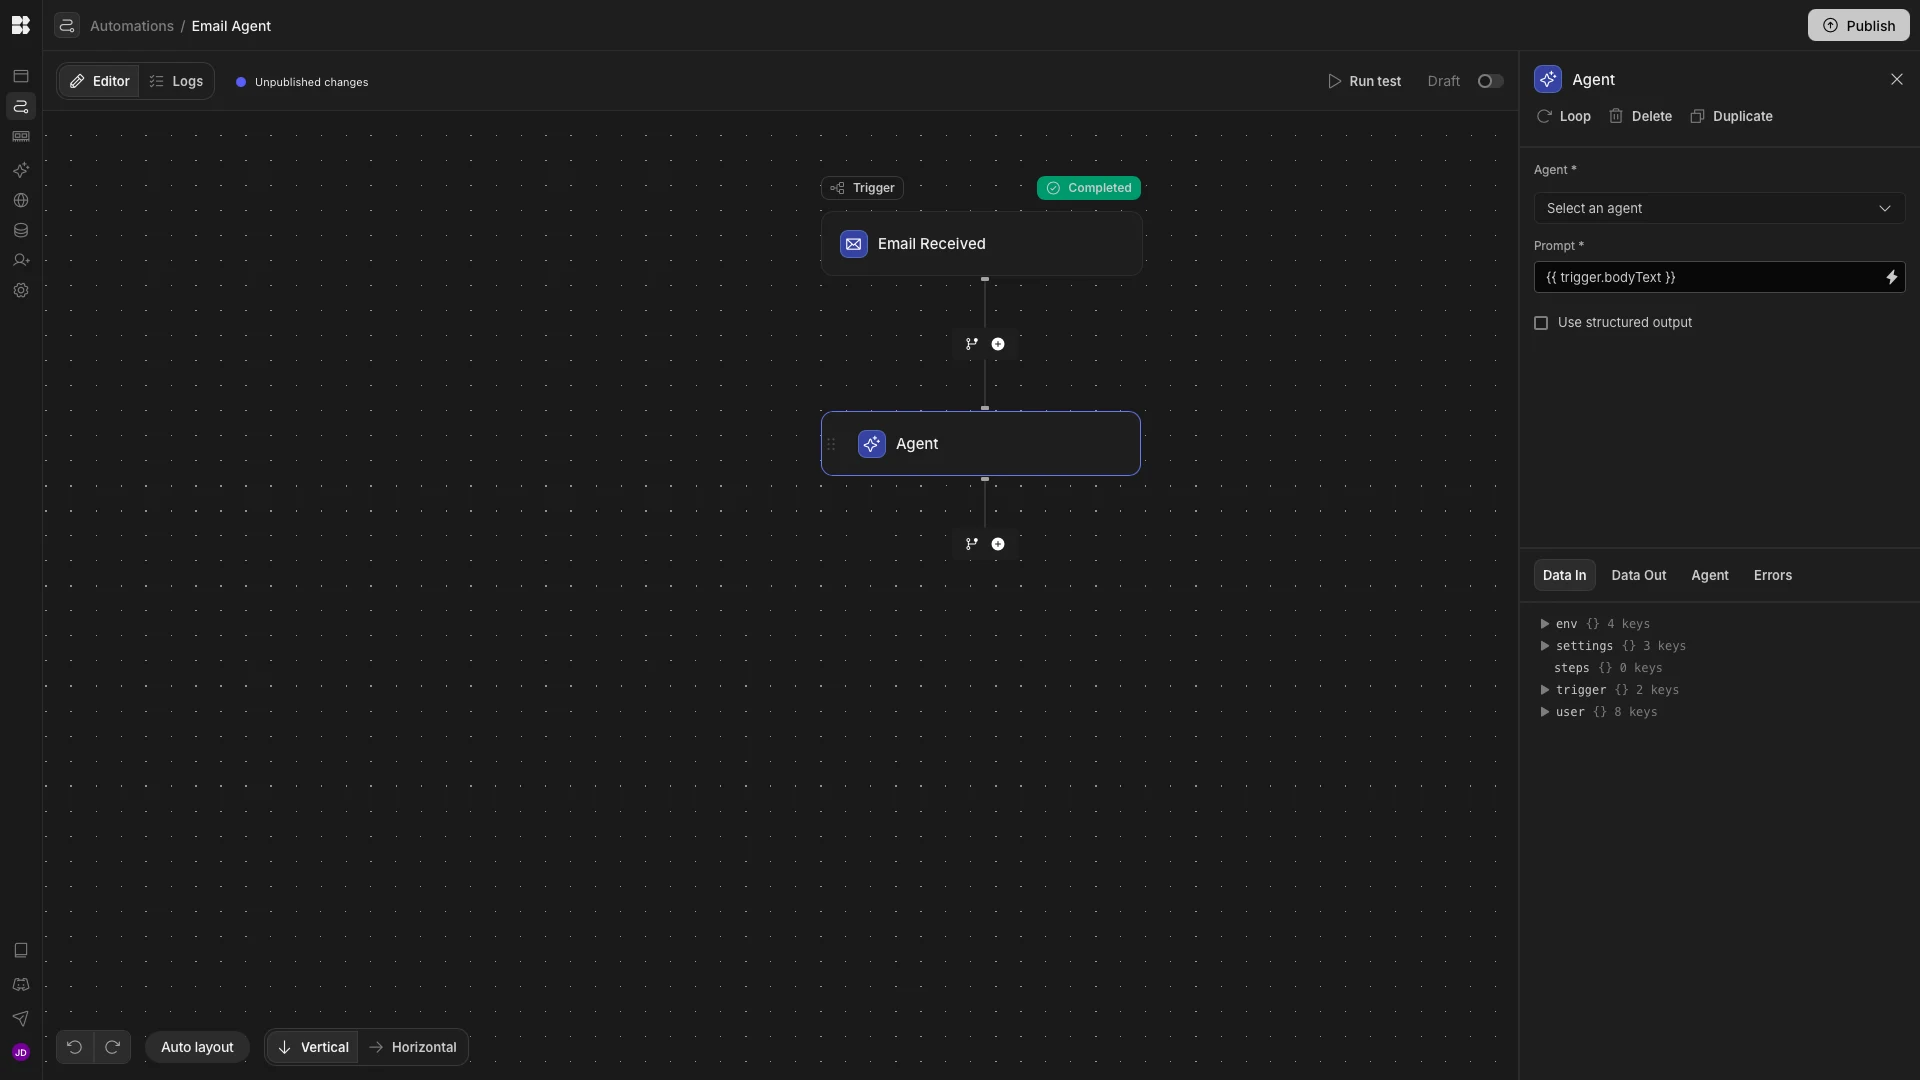This screenshot has width=1920, height=1080.
Task: Open the Automations sidebar icon
Action: [20, 106]
